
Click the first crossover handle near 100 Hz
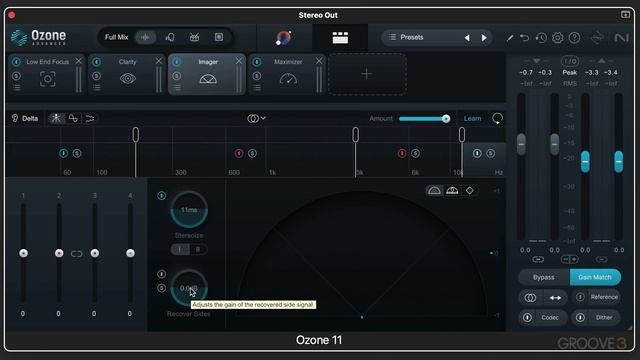tap(136, 135)
